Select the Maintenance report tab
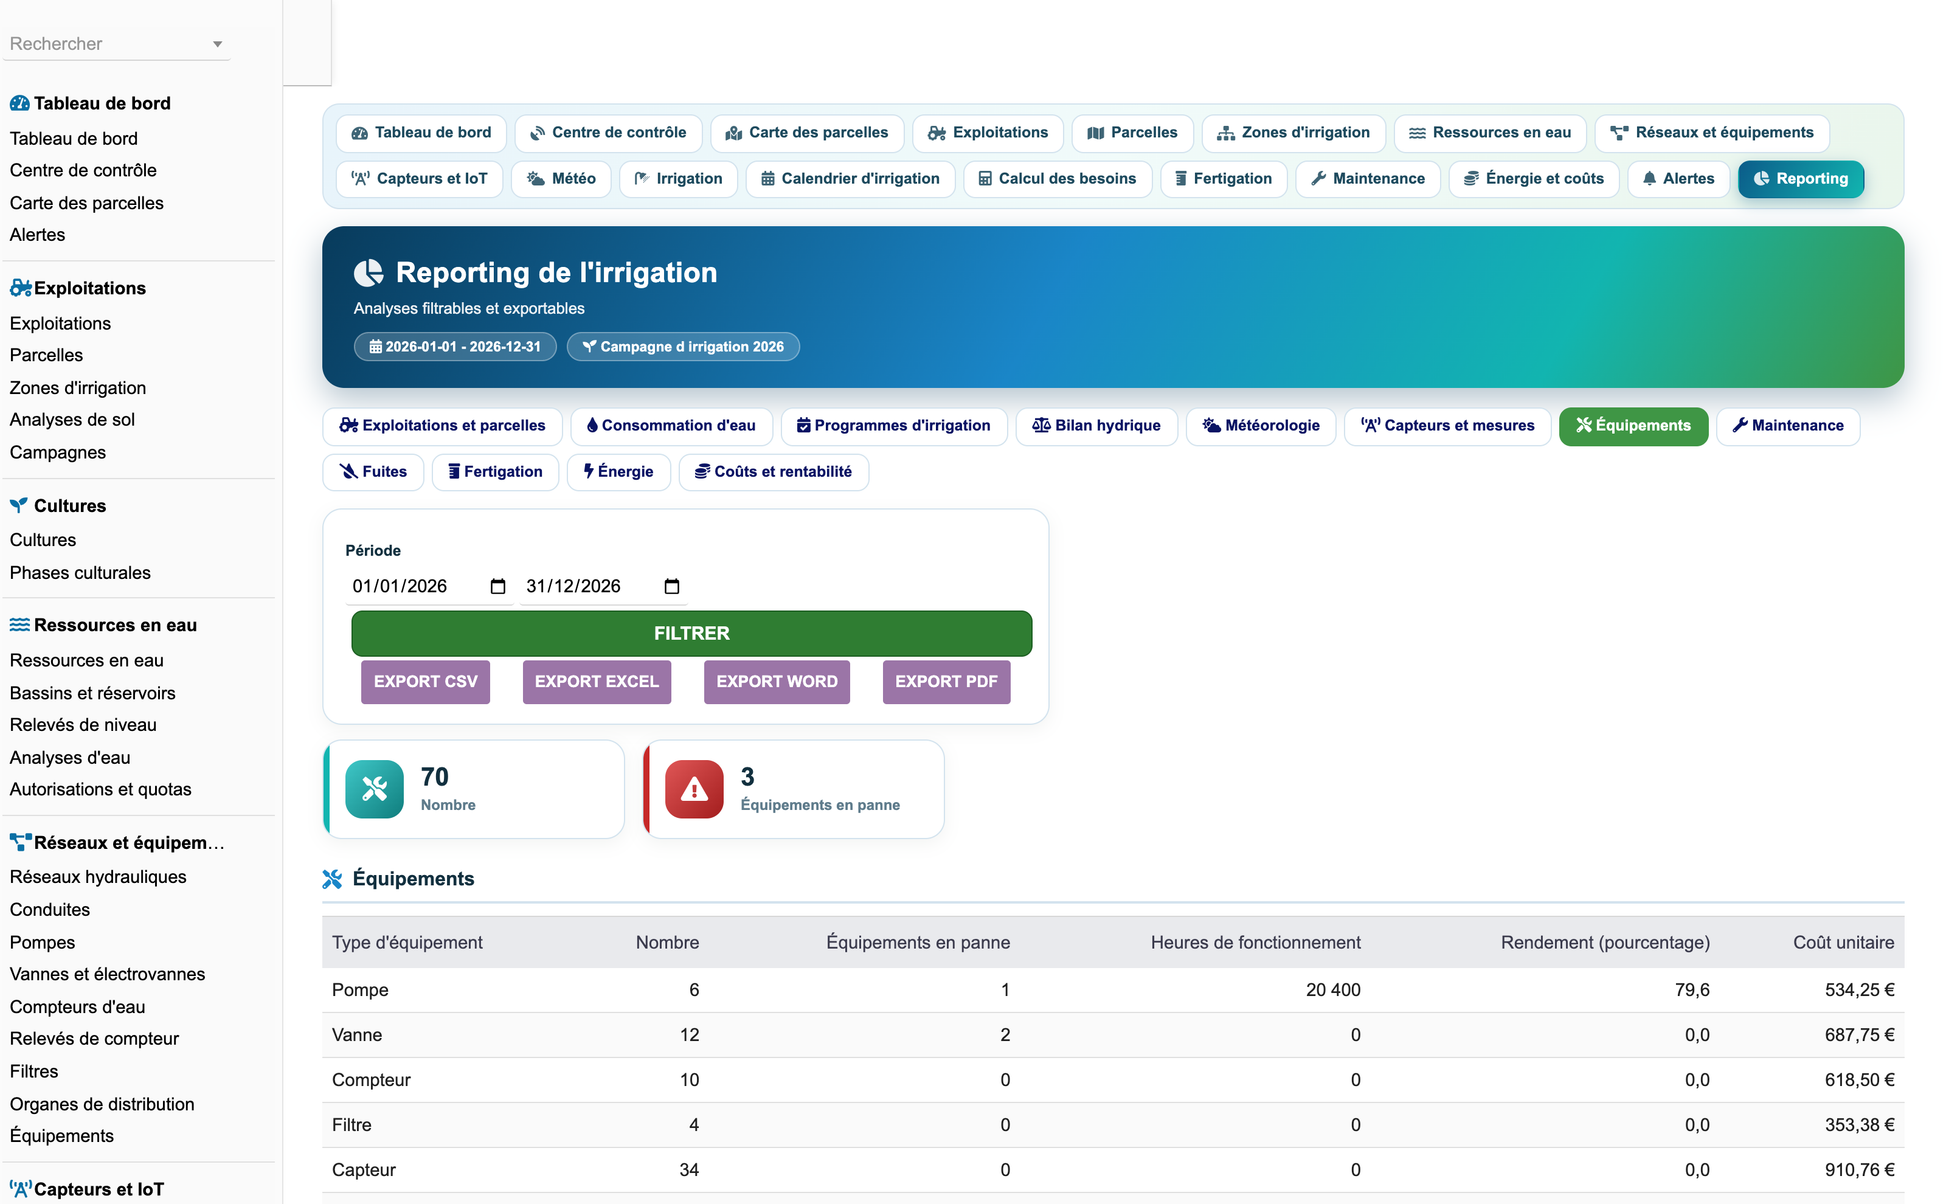Viewport: 1946px width, 1204px height. (x=1788, y=426)
